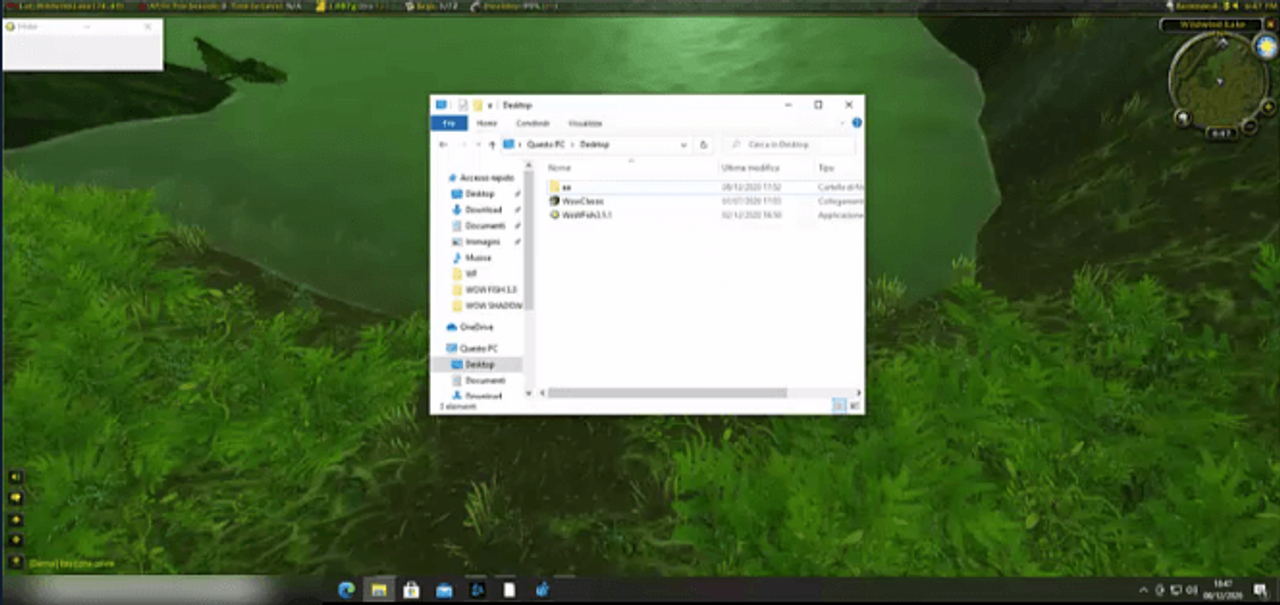
Task: Click the Explorer help question-mark icon
Action: point(857,123)
